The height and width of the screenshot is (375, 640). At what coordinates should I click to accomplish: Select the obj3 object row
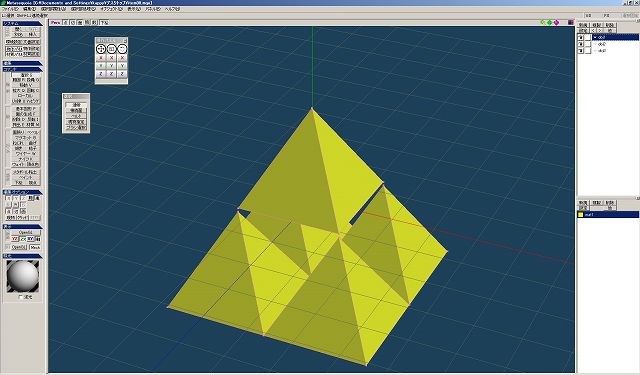pyautogui.click(x=616, y=50)
